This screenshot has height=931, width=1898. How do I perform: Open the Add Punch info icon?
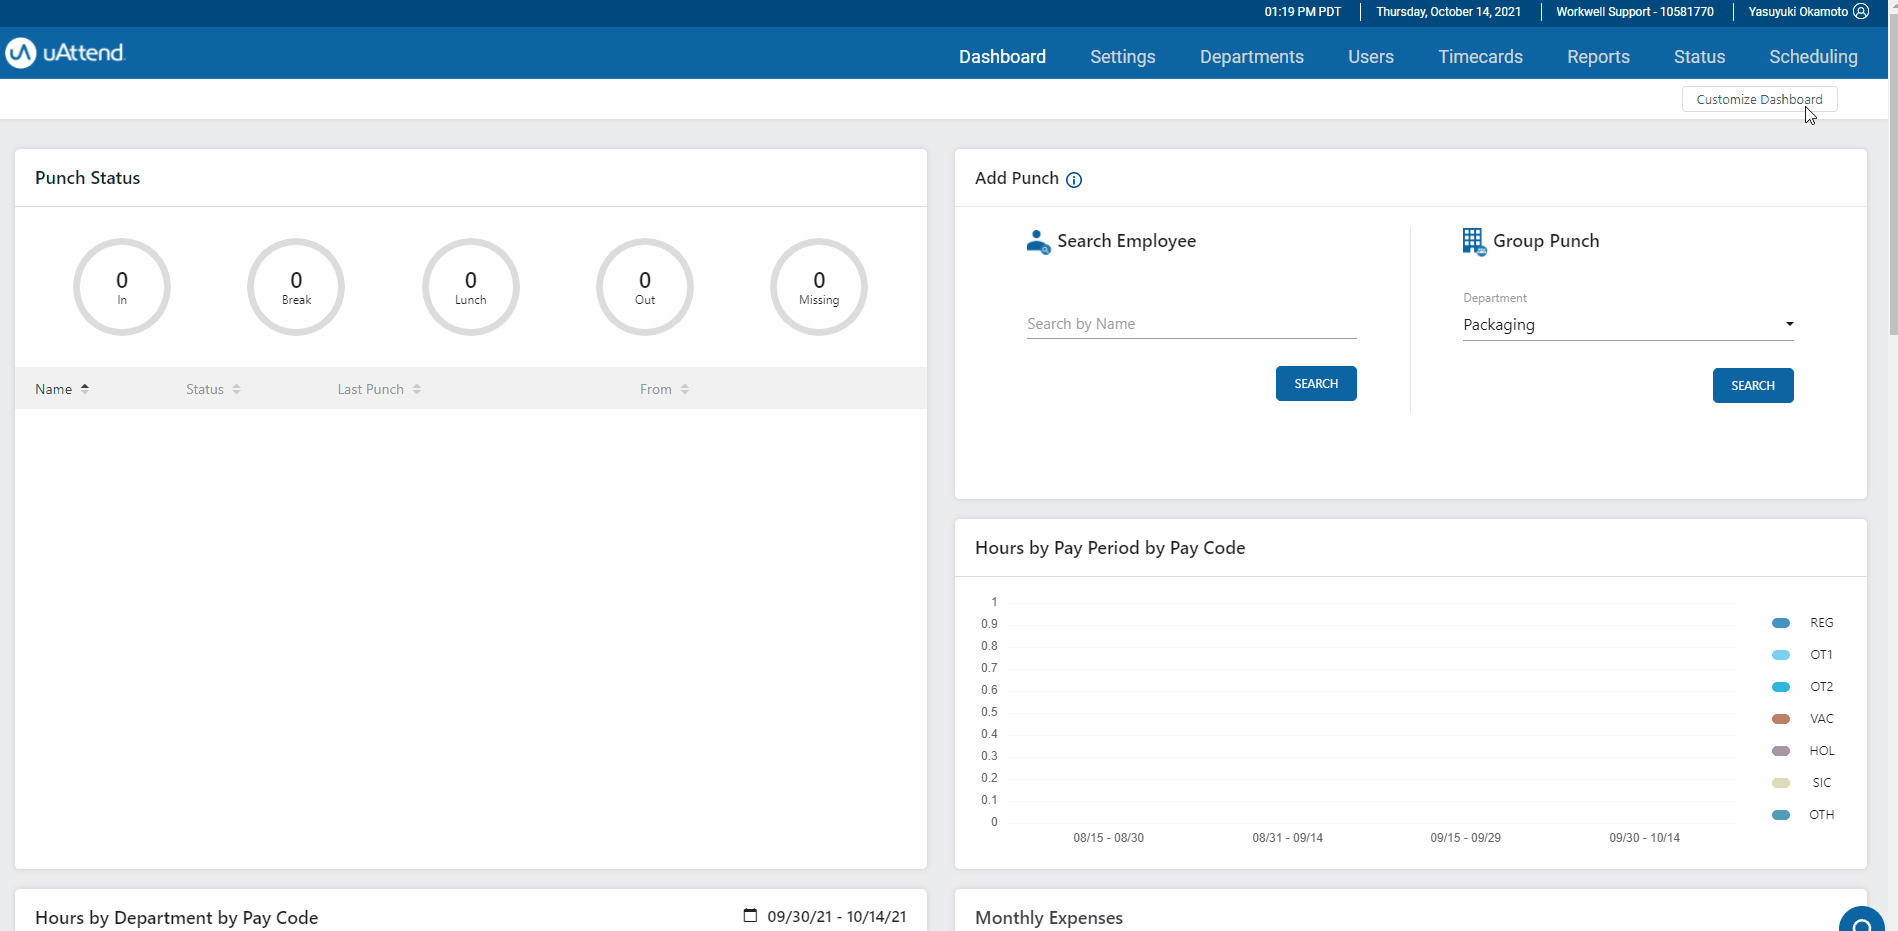click(x=1074, y=180)
